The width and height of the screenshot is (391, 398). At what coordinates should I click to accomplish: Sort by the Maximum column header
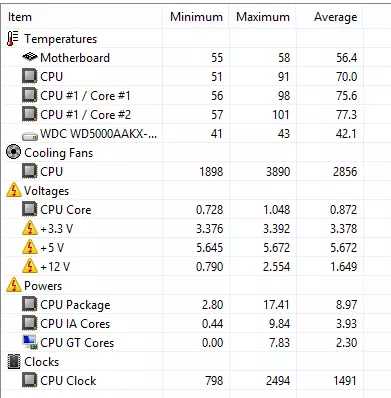click(263, 17)
